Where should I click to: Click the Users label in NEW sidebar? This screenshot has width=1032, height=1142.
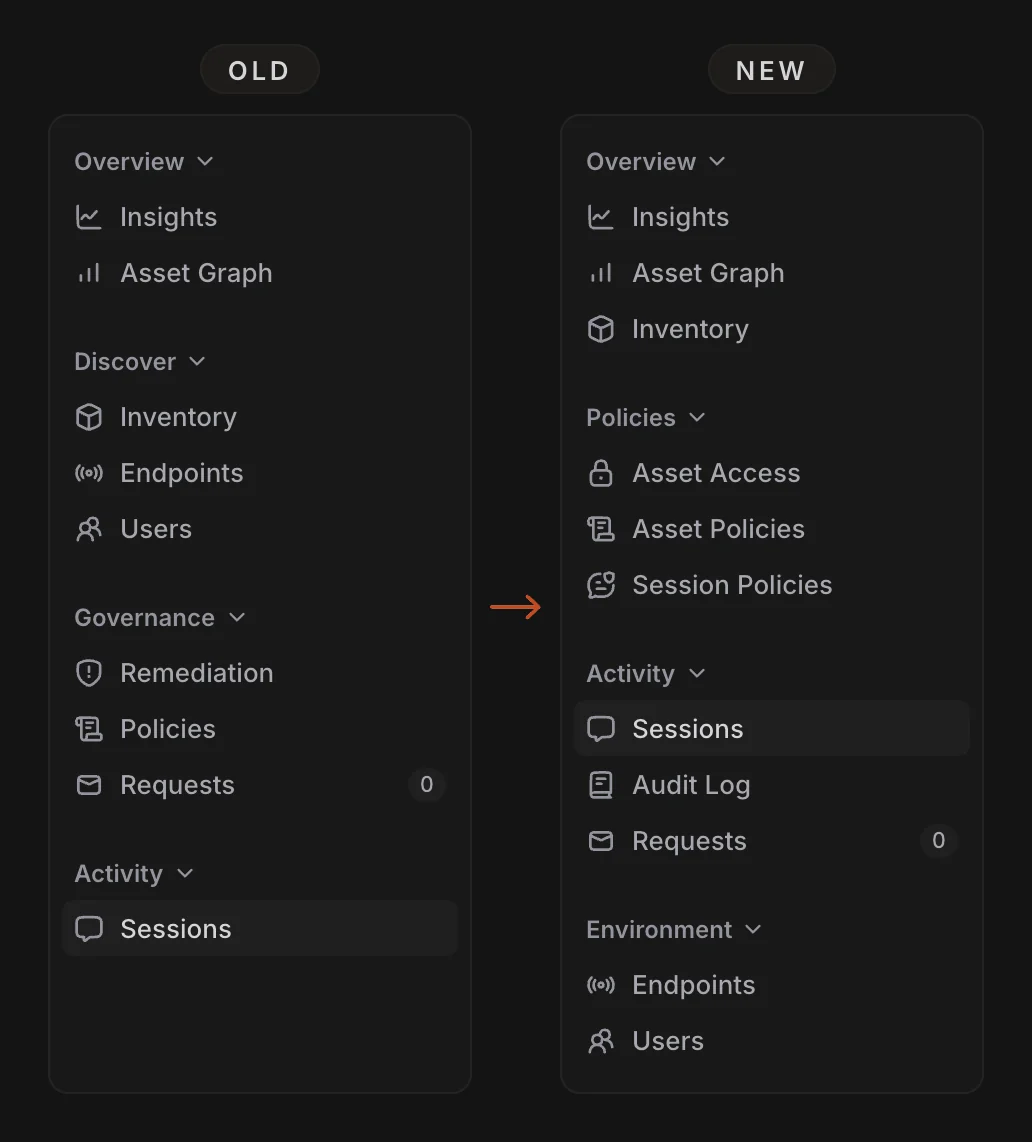[668, 1041]
